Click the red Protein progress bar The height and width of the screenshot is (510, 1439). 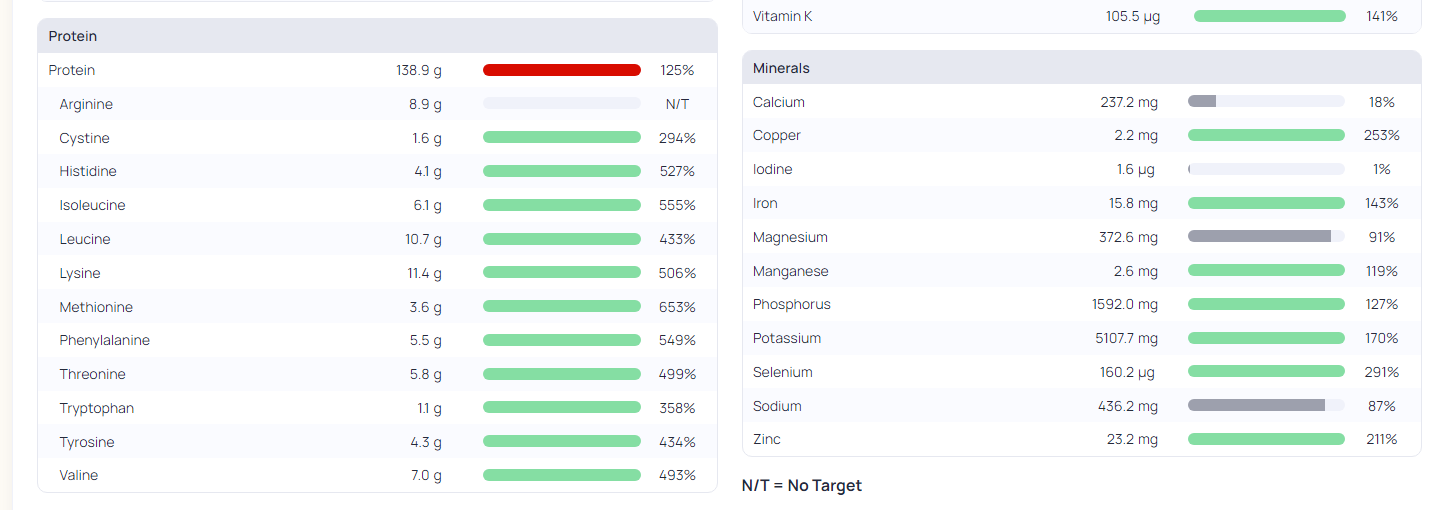click(x=562, y=70)
